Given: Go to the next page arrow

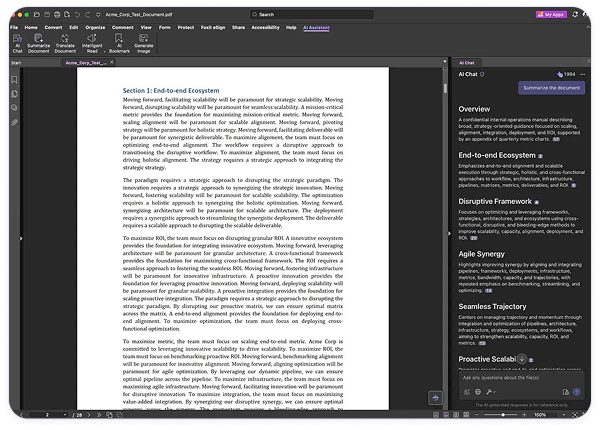Looking at the screenshot, I should coord(89,415).
